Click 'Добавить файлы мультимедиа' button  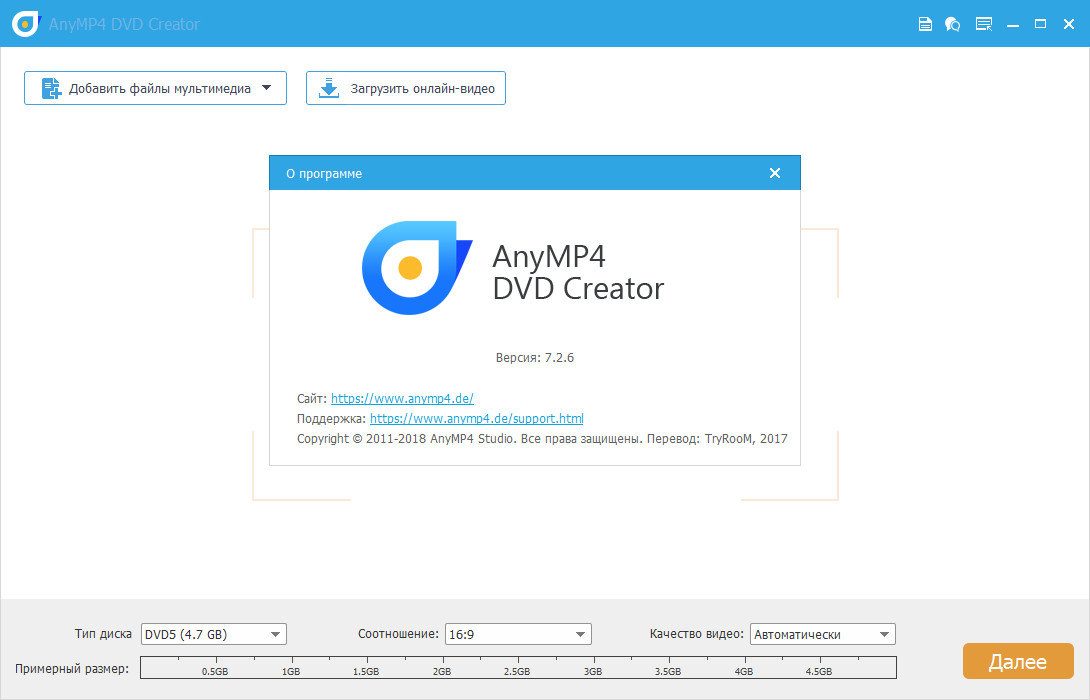pos(155,88)
